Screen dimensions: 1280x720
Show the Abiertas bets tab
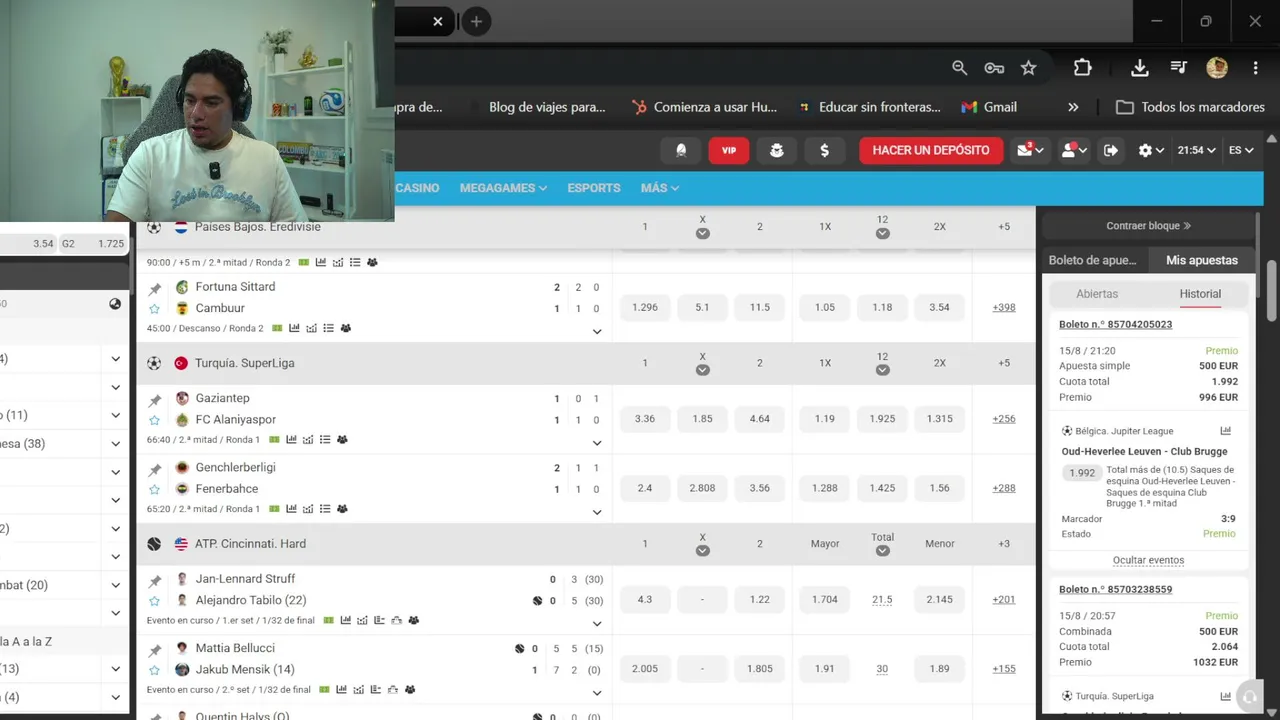[x=1097, y=294]
